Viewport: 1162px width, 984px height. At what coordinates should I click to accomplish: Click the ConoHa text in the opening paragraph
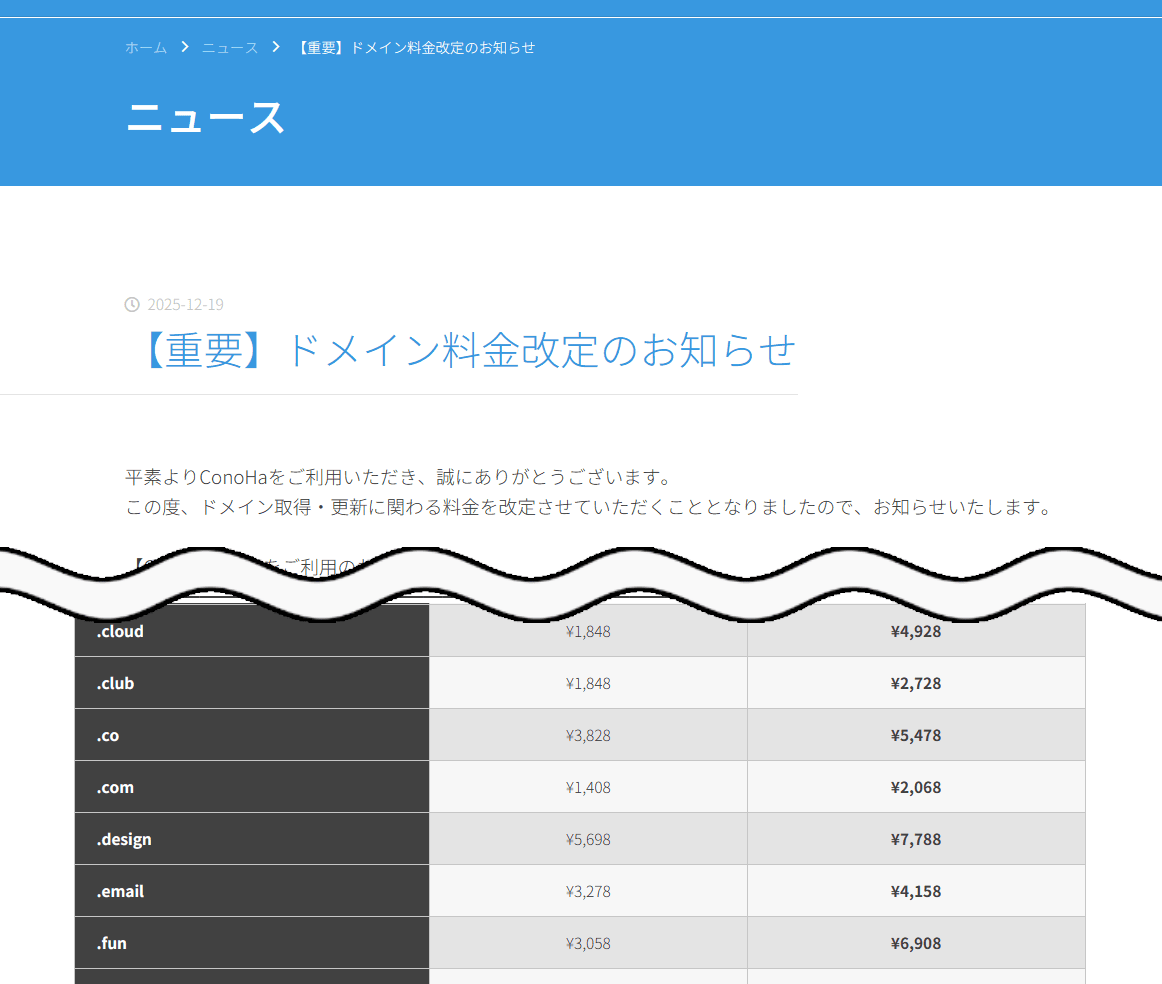point(232,477)
